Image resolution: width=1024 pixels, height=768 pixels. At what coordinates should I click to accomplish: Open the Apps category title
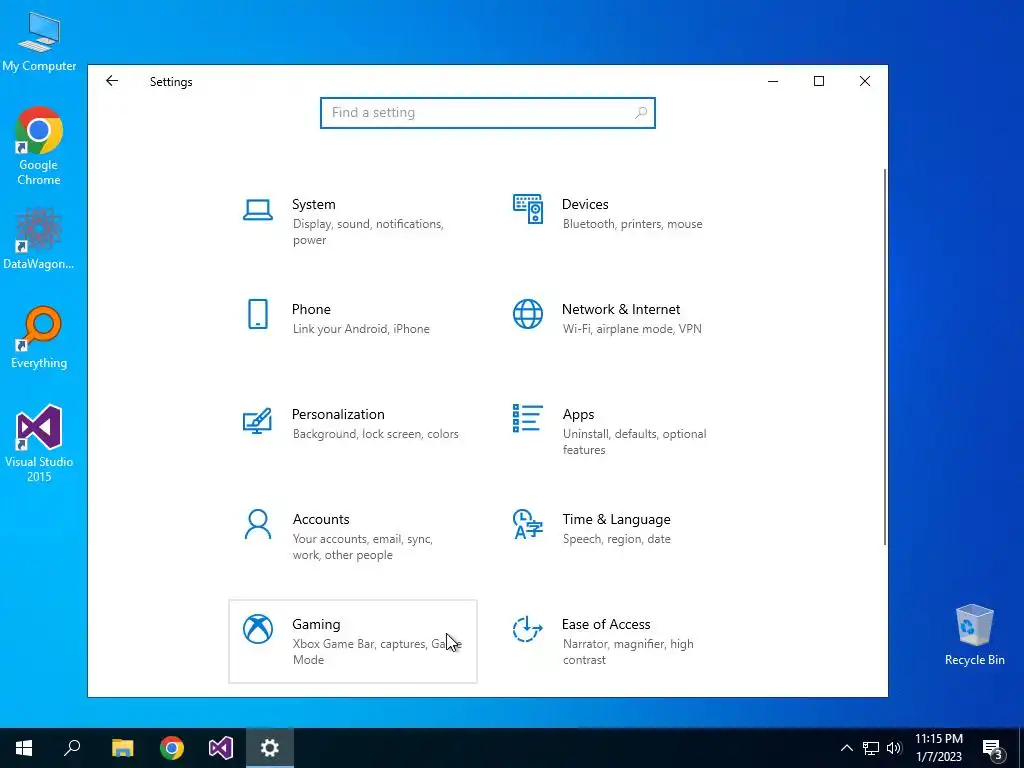pos(578,415)
